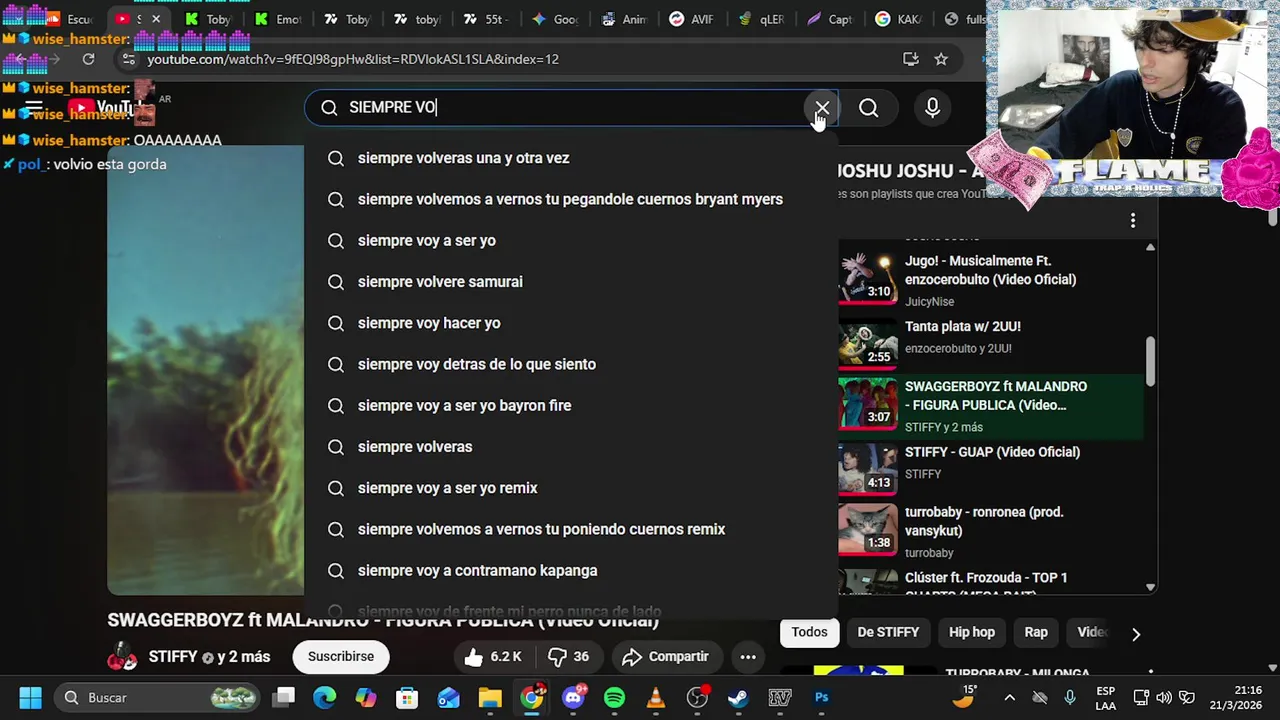
Task: Click the Compartir share button
Action: point(665,657)
